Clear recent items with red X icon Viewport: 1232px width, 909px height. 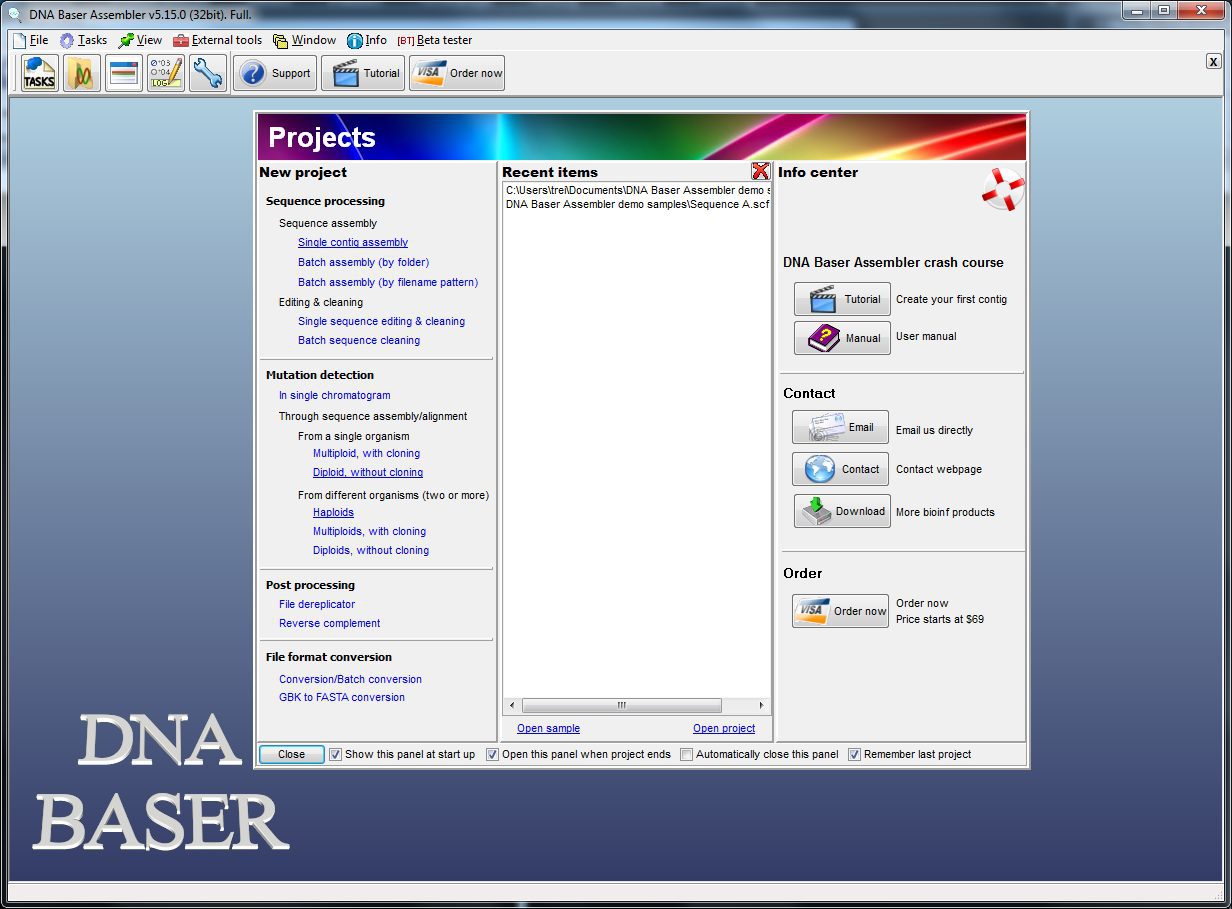coord(761,171)
